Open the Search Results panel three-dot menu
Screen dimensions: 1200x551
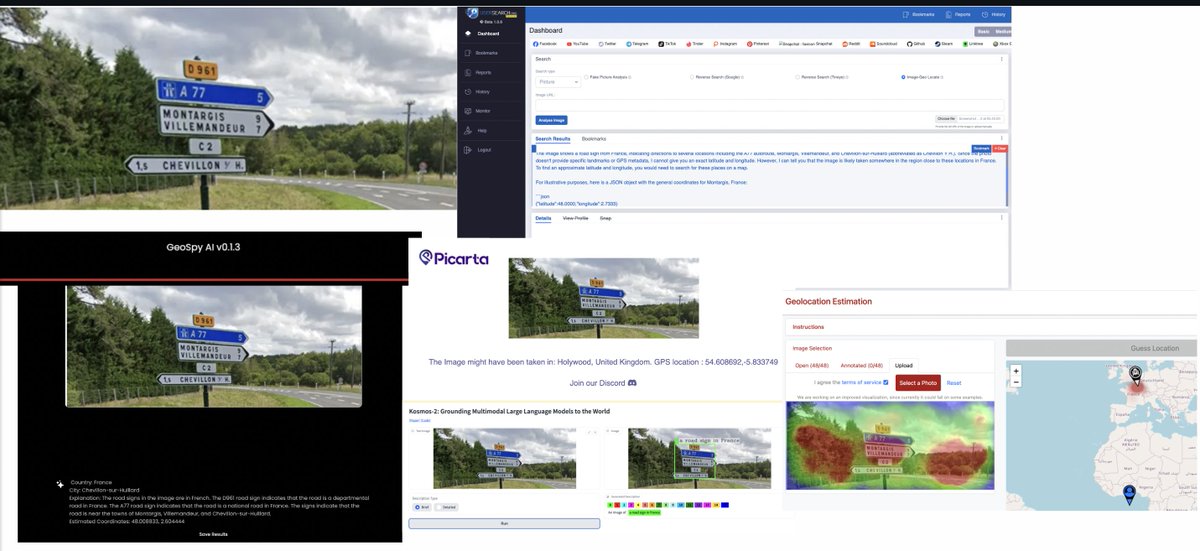pyautogui.click(x=1003, y=139)
